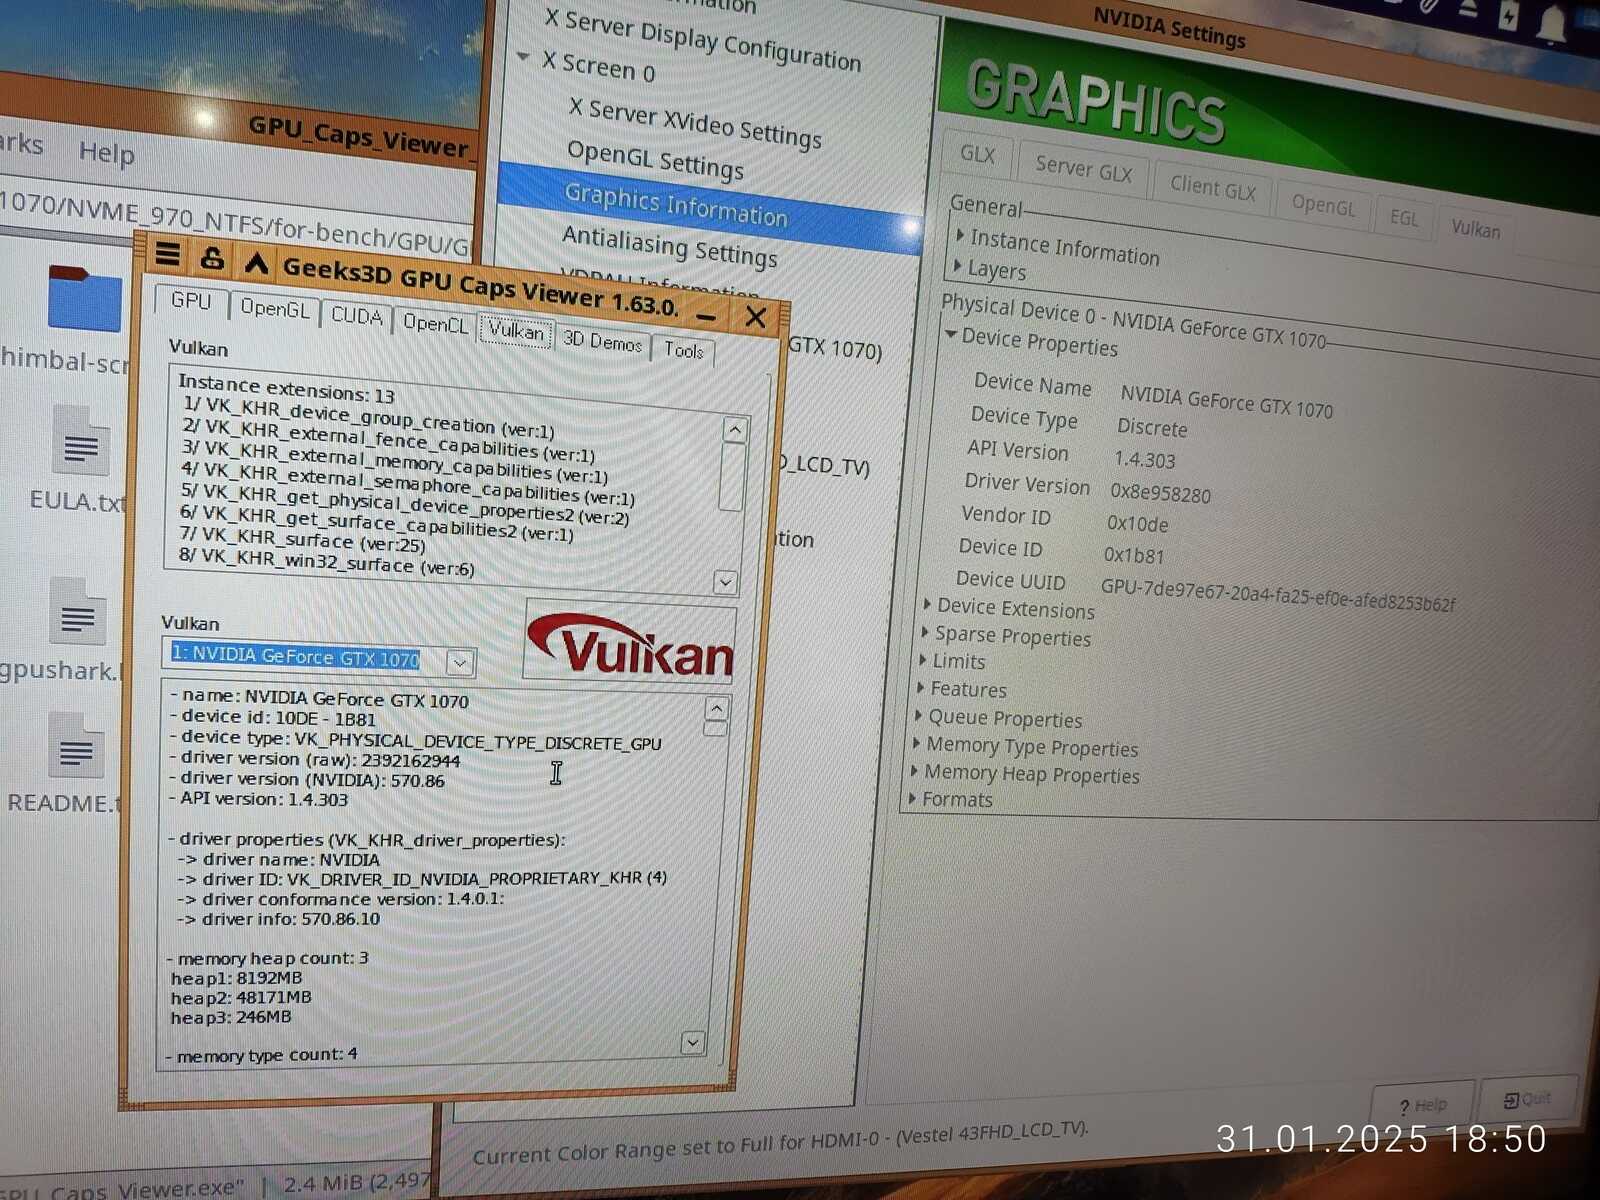Click Driver Version value 0x8e958280
The height and width of the screenshot is (1200, 1600).
pyautogui.click(x=1160, y=493)
